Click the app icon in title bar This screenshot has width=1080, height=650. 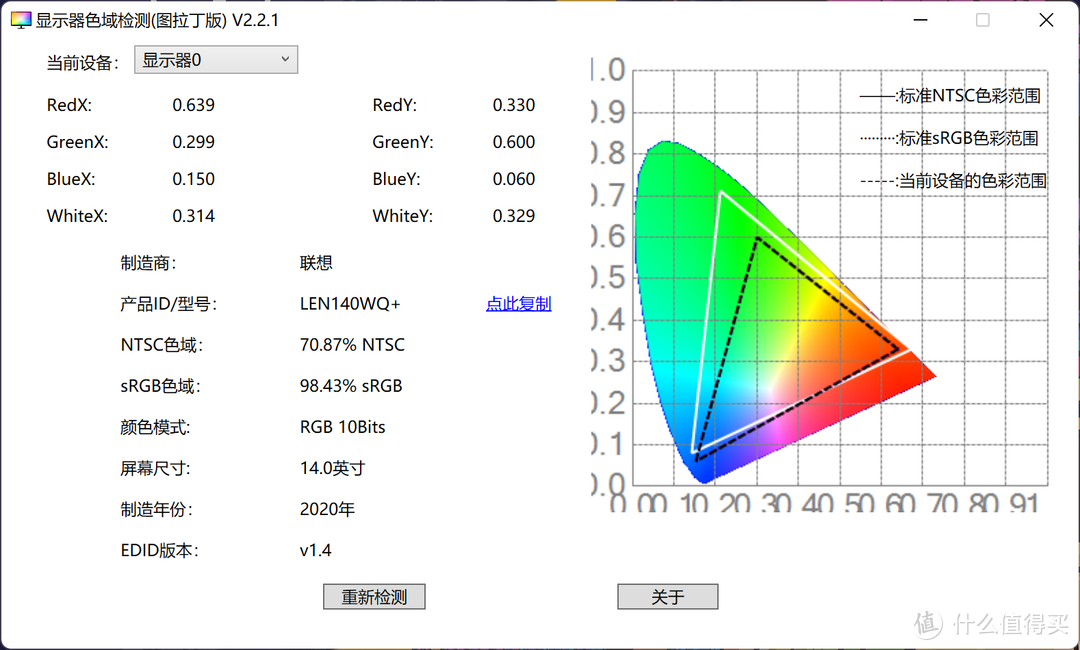pyautogui.click(x=20, y=21)
